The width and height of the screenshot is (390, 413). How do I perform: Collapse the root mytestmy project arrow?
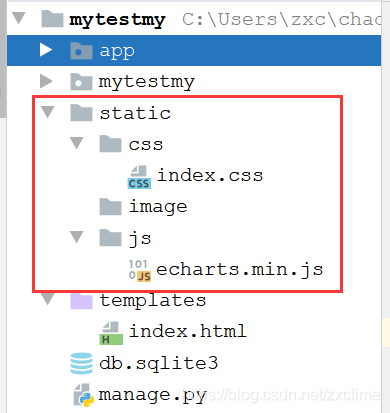point(19,18)
